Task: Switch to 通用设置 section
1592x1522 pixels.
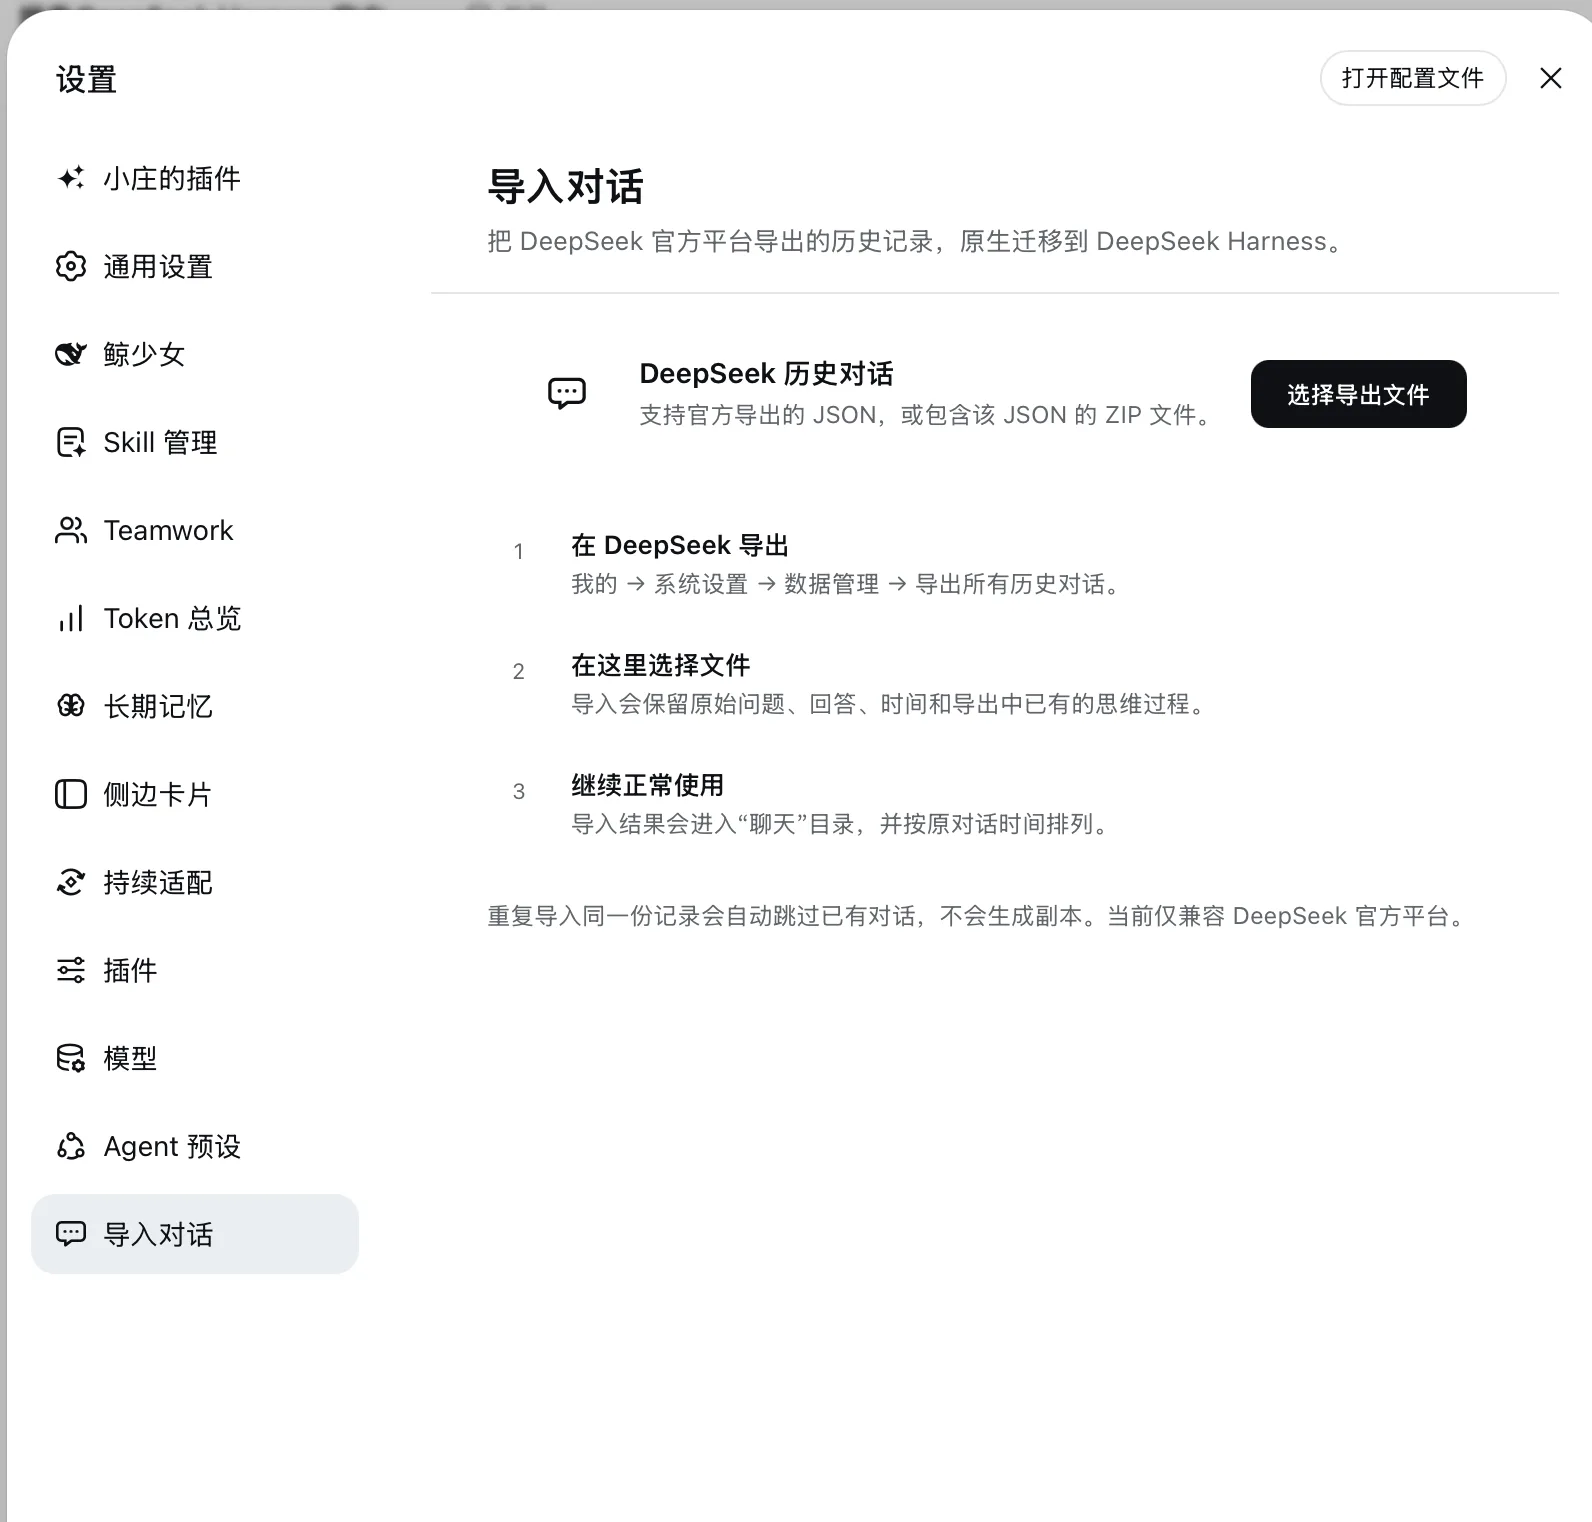Action: click(195, 266)
